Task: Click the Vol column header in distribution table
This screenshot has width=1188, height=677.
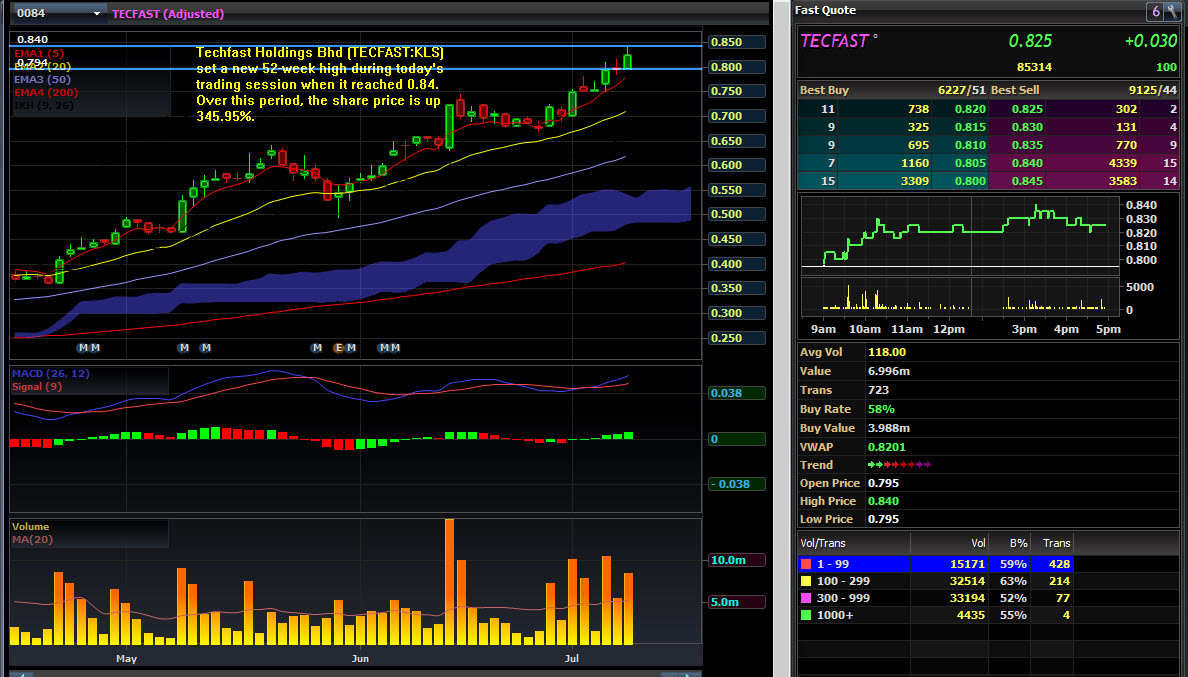Action: coord(978,543)
